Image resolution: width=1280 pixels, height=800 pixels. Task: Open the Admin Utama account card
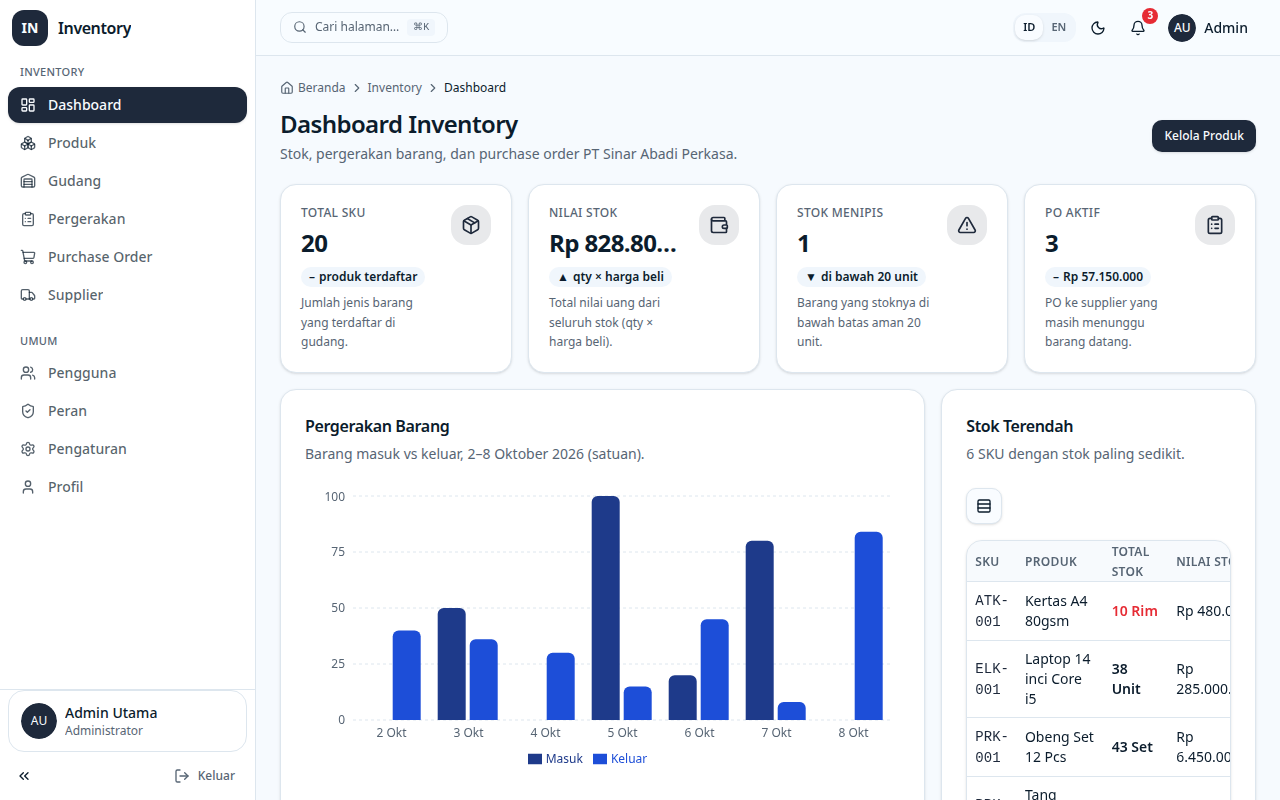click(x=127, y=721)
